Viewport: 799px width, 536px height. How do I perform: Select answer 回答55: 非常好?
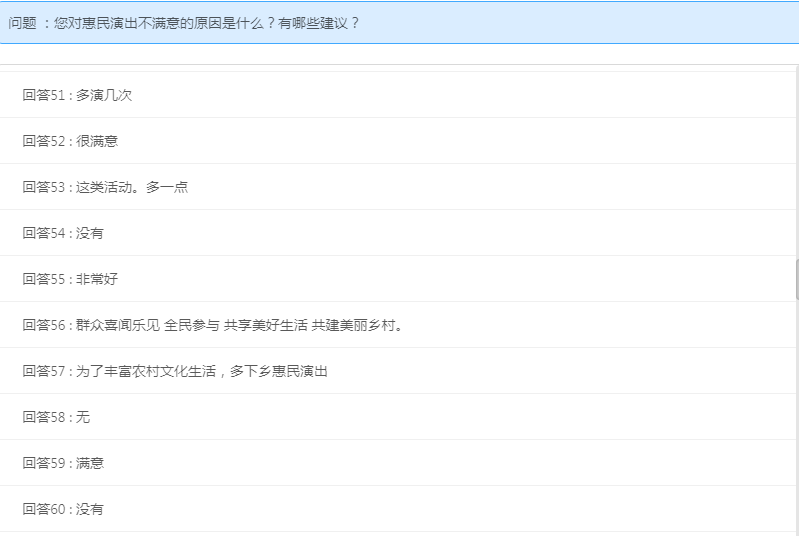[398, 279]
